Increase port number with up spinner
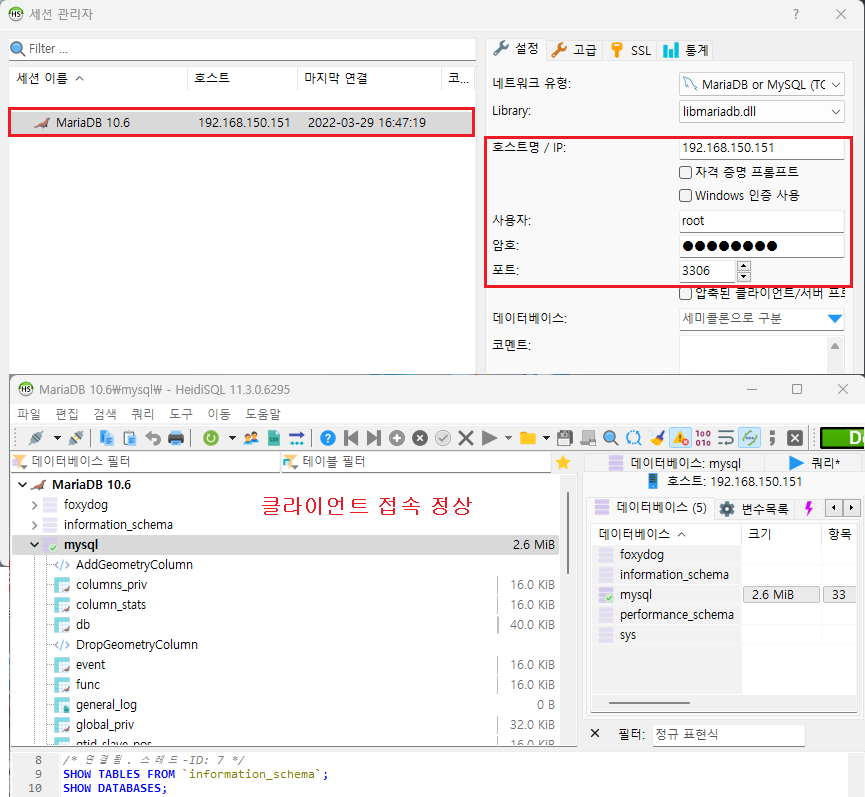 (744, 266)
